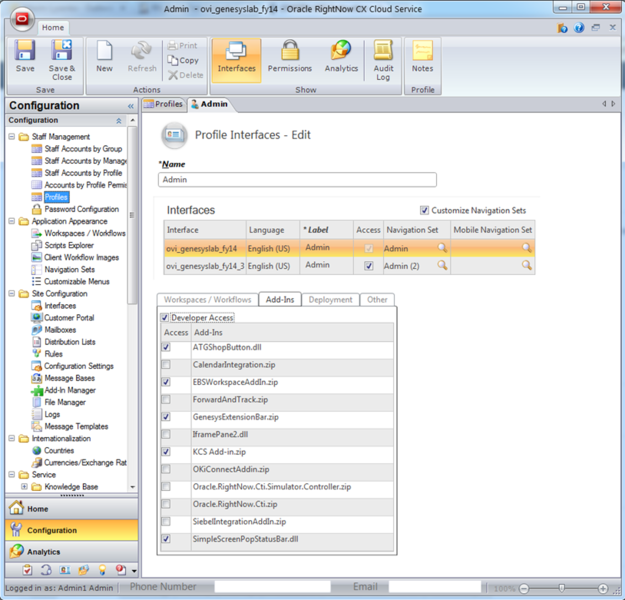This screenshot has height=600, width=625.
Task: Open the Audit Log
Action: click(x=383, y=60)
